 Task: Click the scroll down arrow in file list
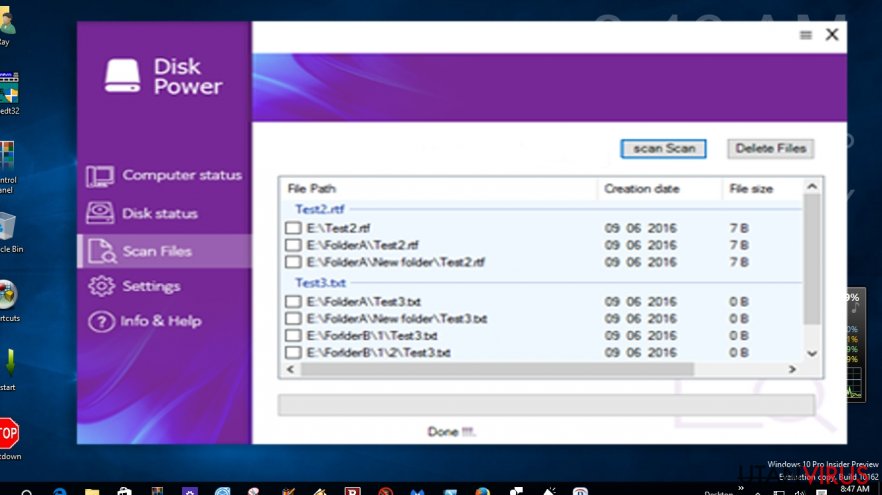(x=812, y=353)
